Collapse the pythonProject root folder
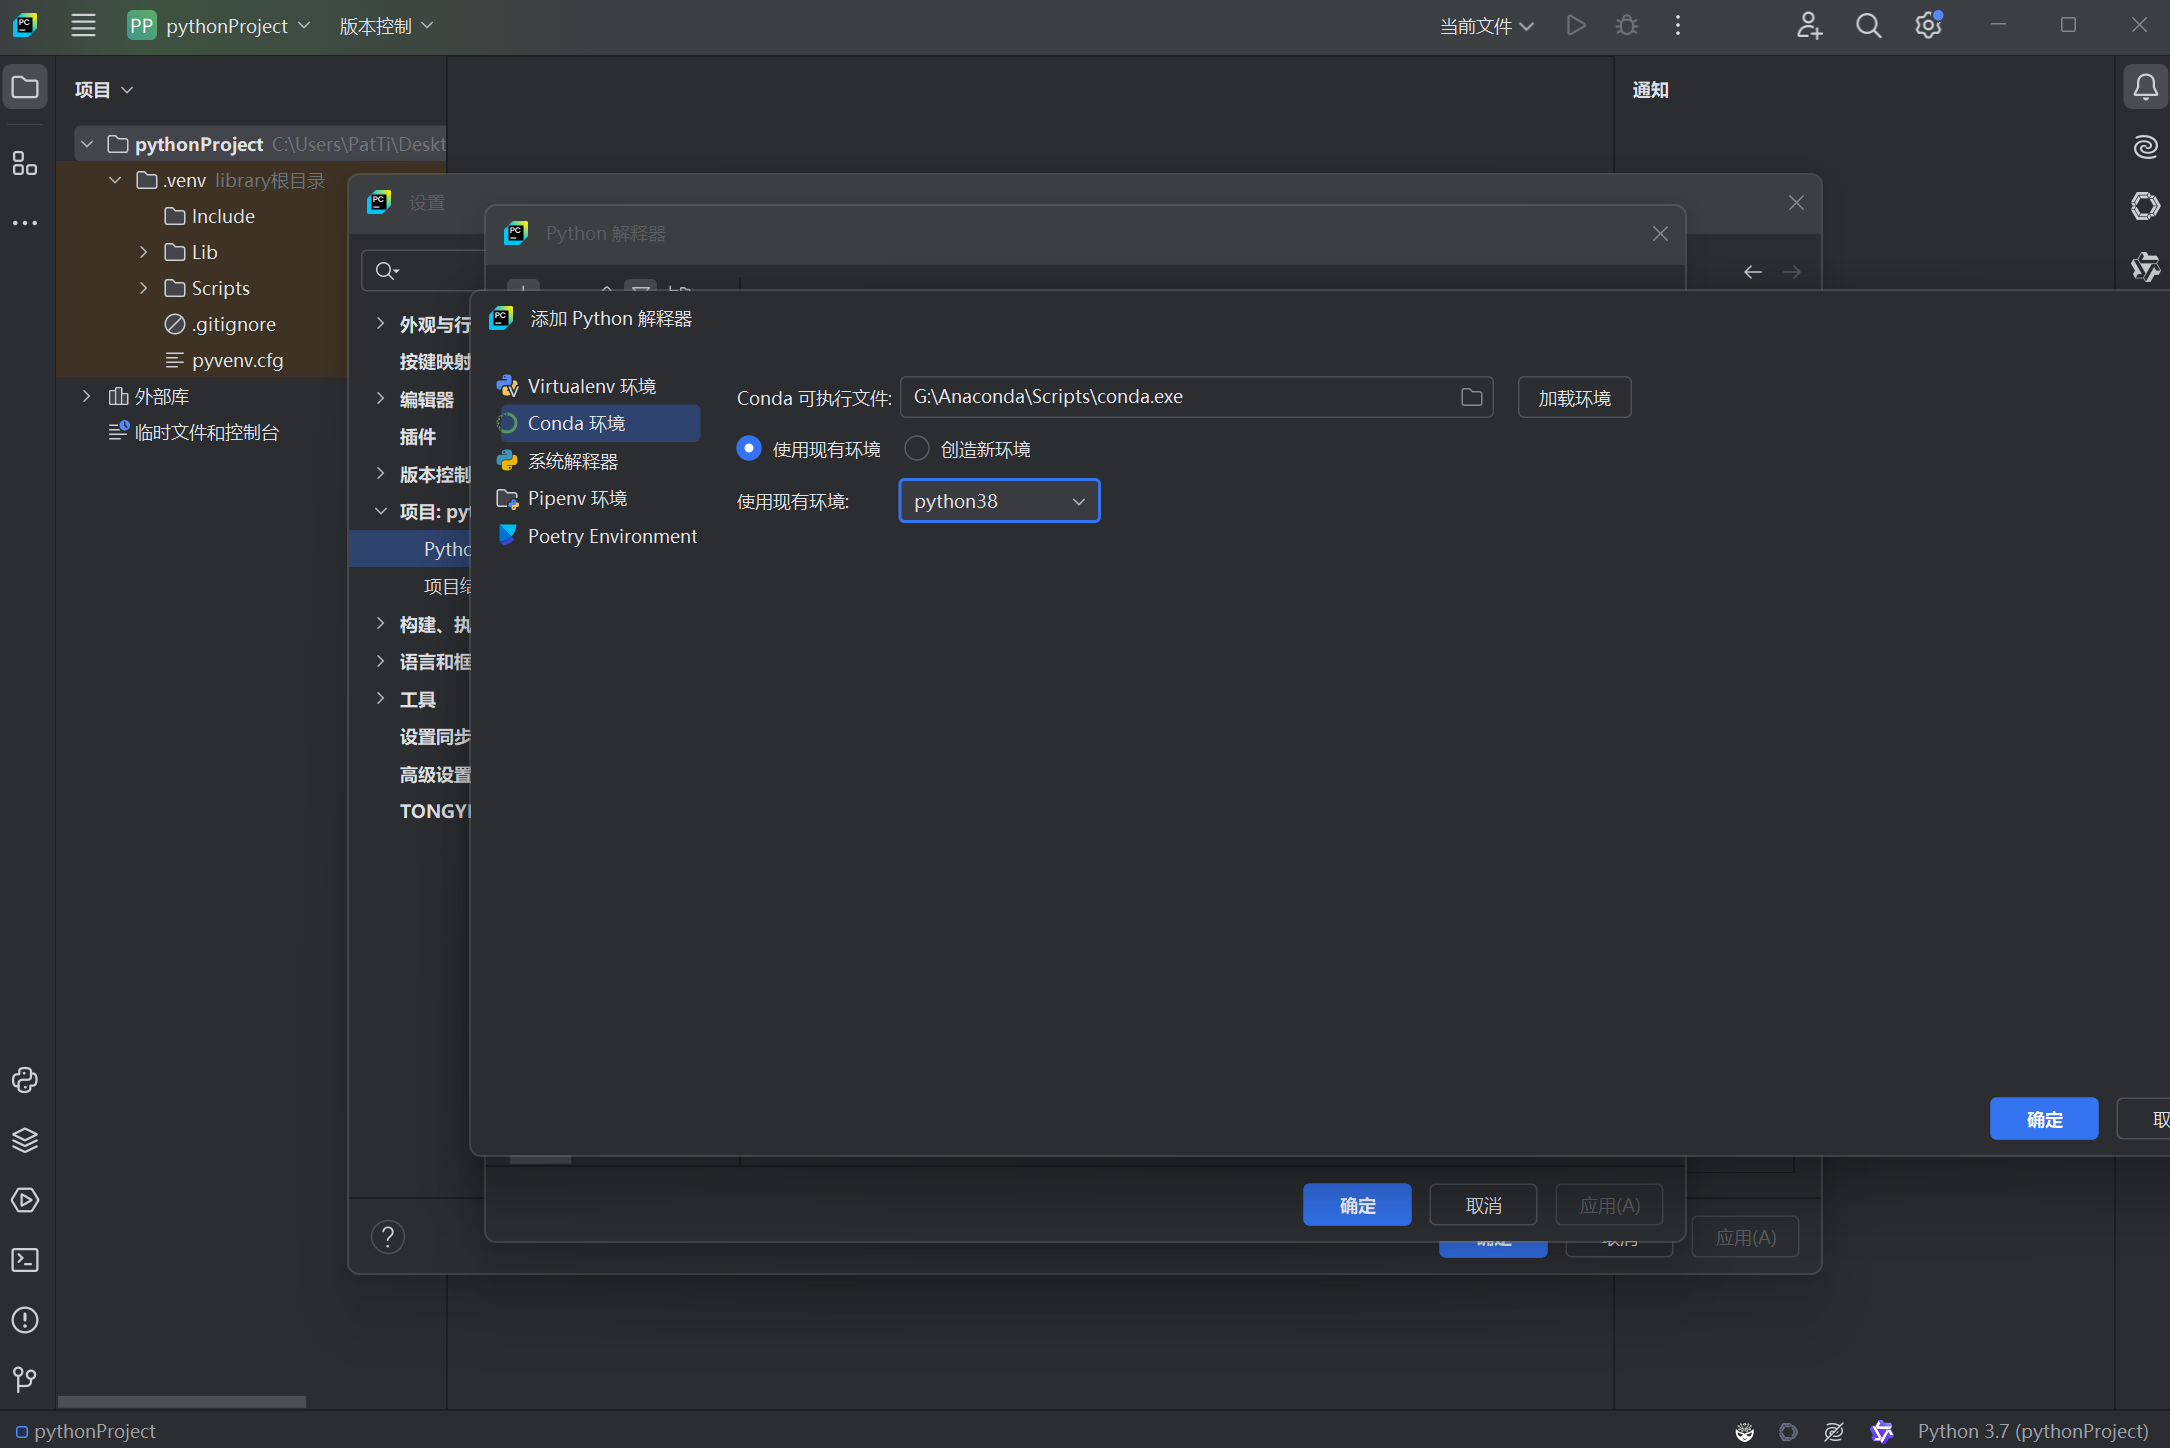 tap(88, 144)
